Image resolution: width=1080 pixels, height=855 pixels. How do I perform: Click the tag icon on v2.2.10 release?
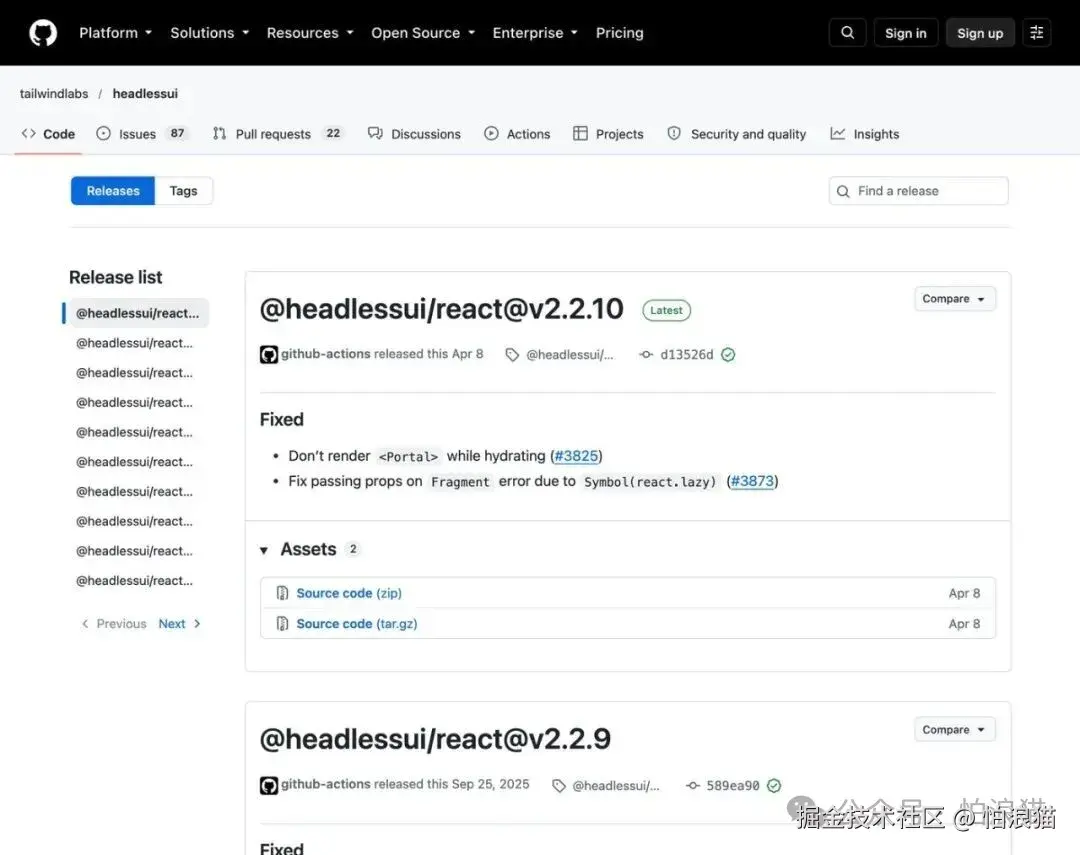point(512,355)
